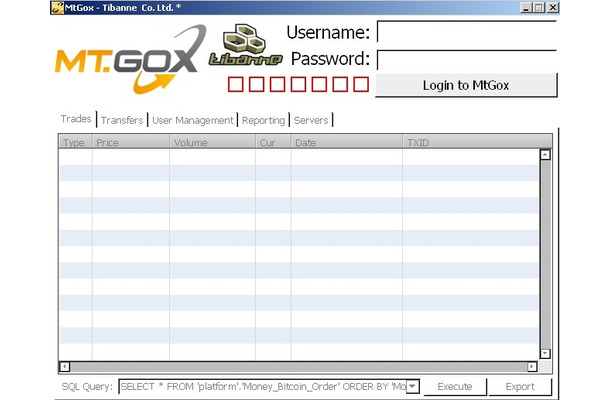Sort by the TXID column header
This screenshot has height=400, width=610.
pyautogui.click(x=477, y=142)
